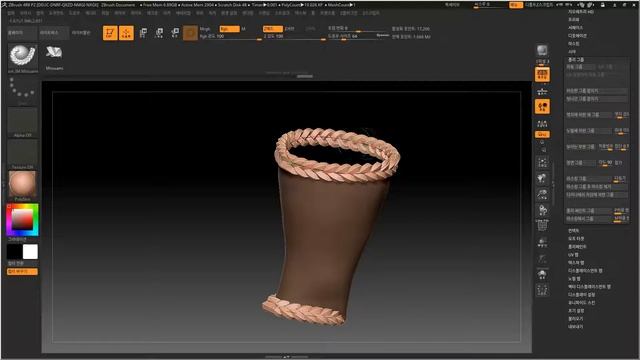The width and height of the screenshot is (640, 360).
Task: Toggle the orange Xyz rotation button
Action: point(542,134)
